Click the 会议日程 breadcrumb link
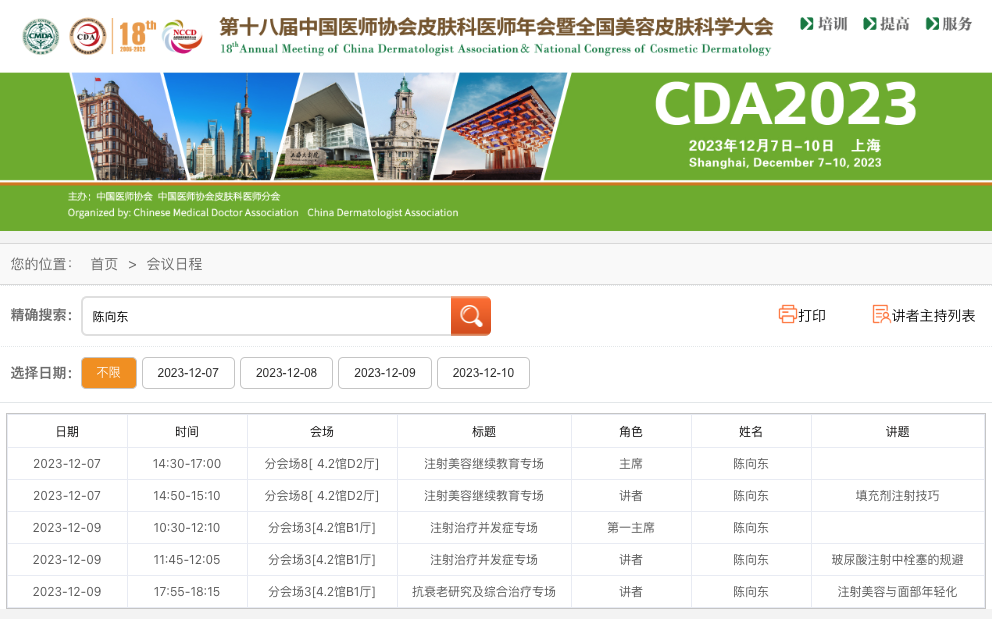992x619 pixels. (174, 264)
